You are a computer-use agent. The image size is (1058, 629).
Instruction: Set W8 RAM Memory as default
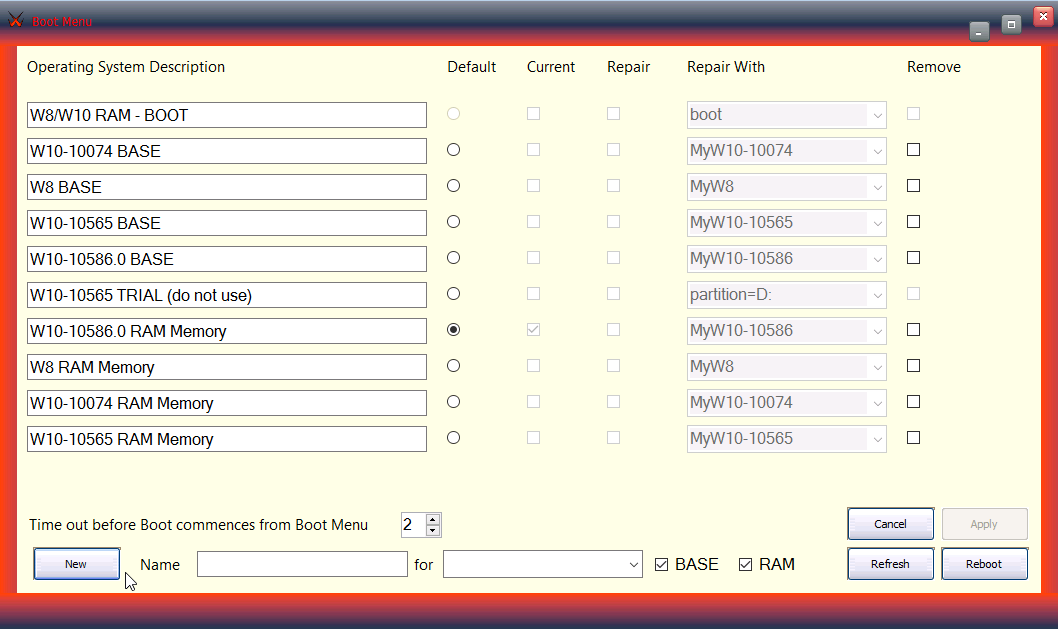453,366
